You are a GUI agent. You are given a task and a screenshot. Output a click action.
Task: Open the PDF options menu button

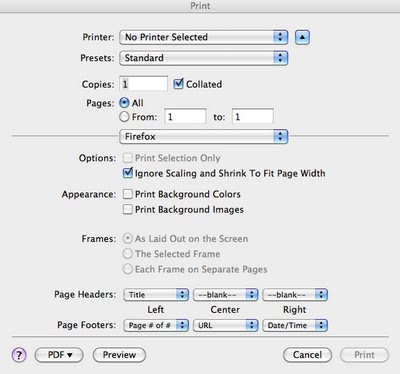(x=59, y=355)
